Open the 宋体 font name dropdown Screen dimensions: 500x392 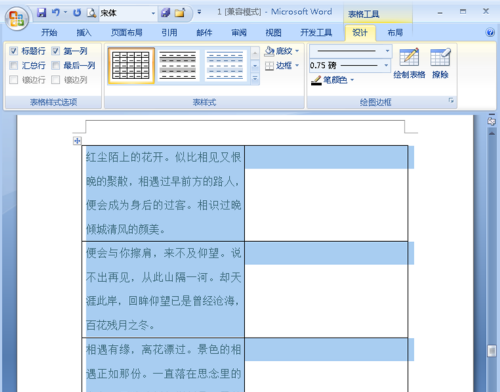point(153,13)
